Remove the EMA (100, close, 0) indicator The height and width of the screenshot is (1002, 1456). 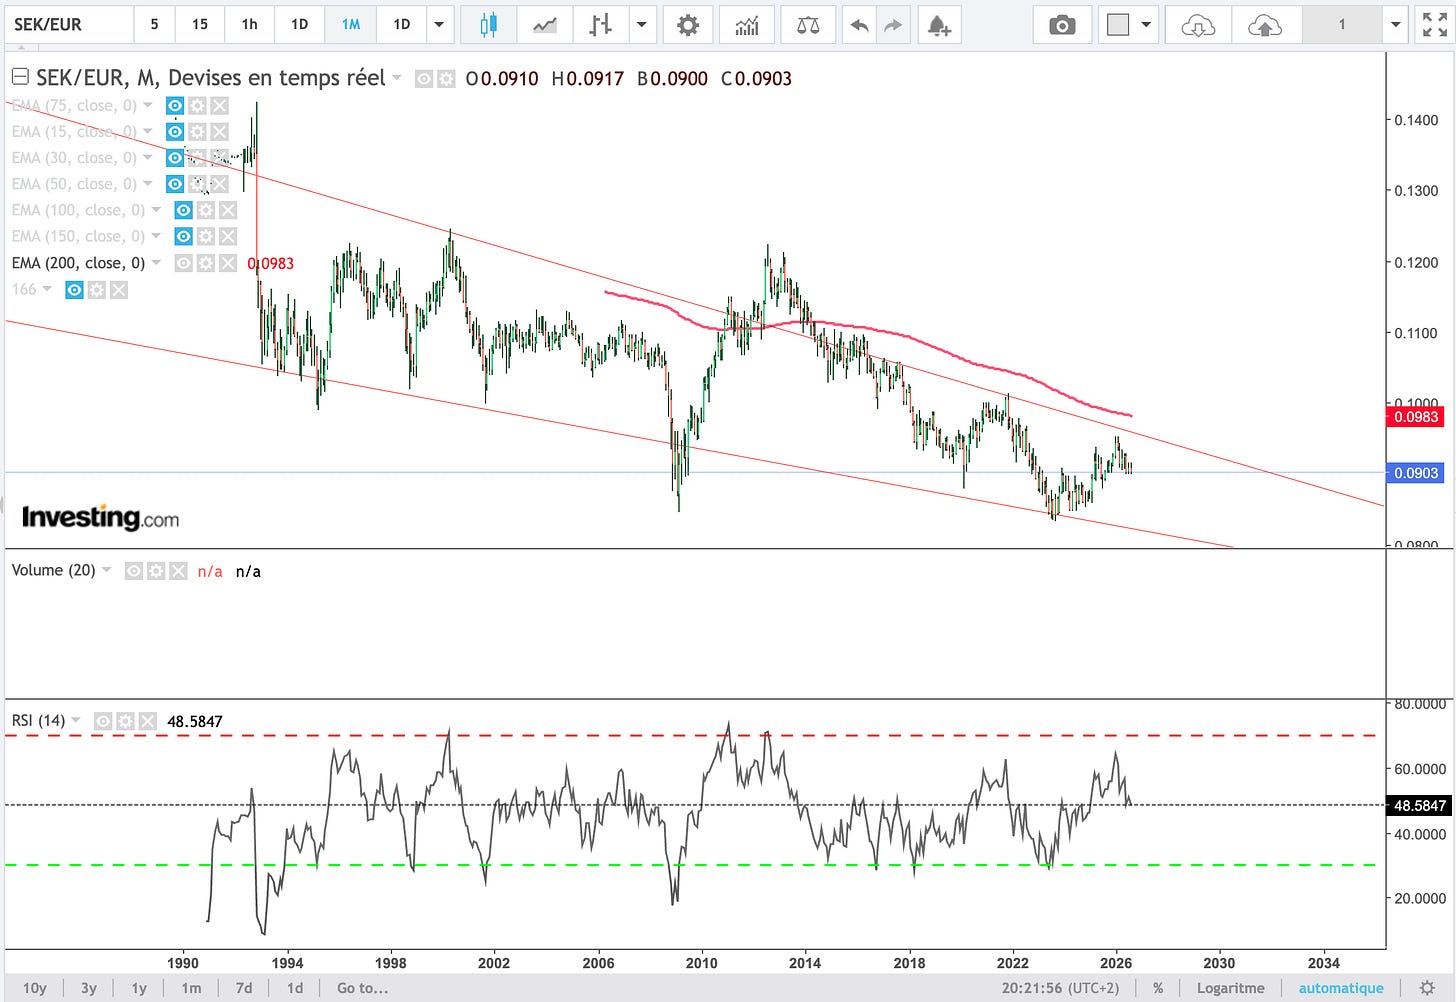(228, 210)
